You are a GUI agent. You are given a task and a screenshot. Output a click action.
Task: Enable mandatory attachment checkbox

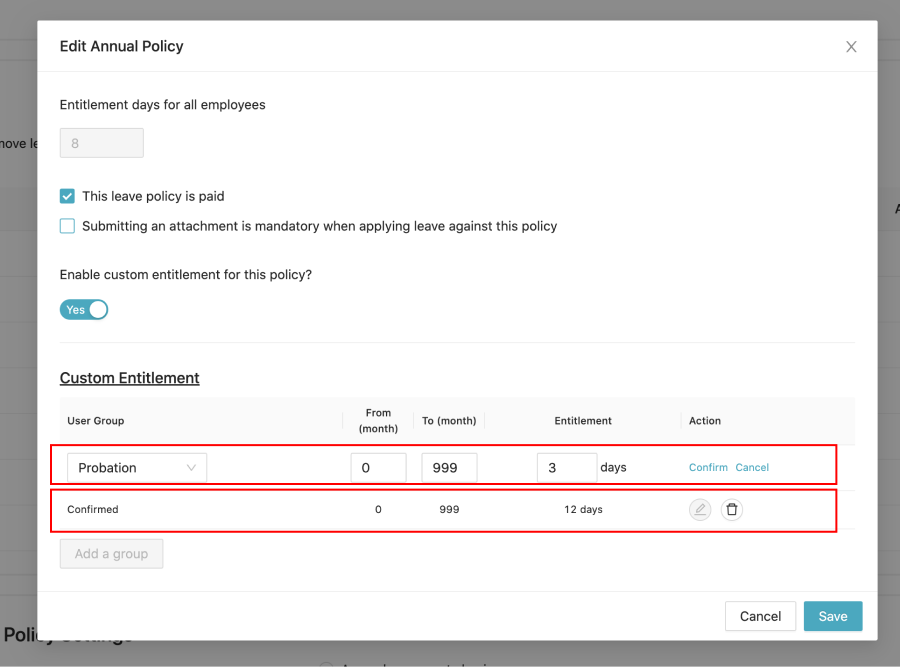[x=67, y=226]
